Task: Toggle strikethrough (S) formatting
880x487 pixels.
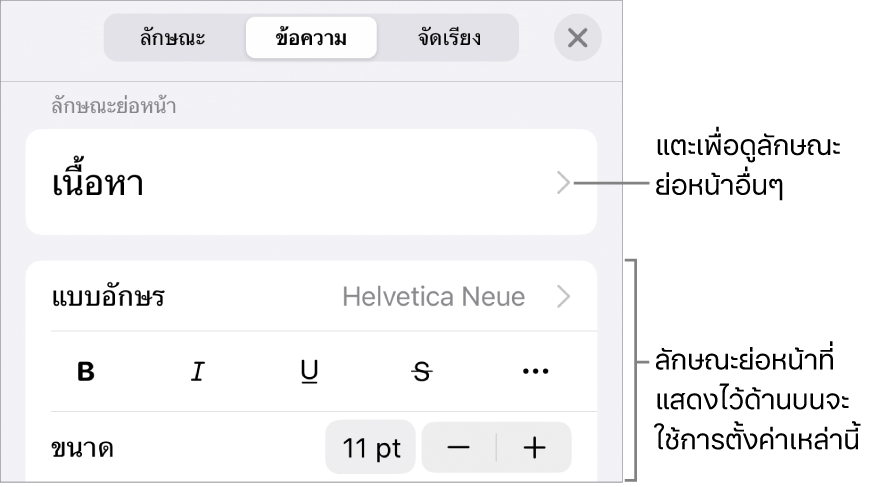Action: pyautogui.click(x=421, y=371)
